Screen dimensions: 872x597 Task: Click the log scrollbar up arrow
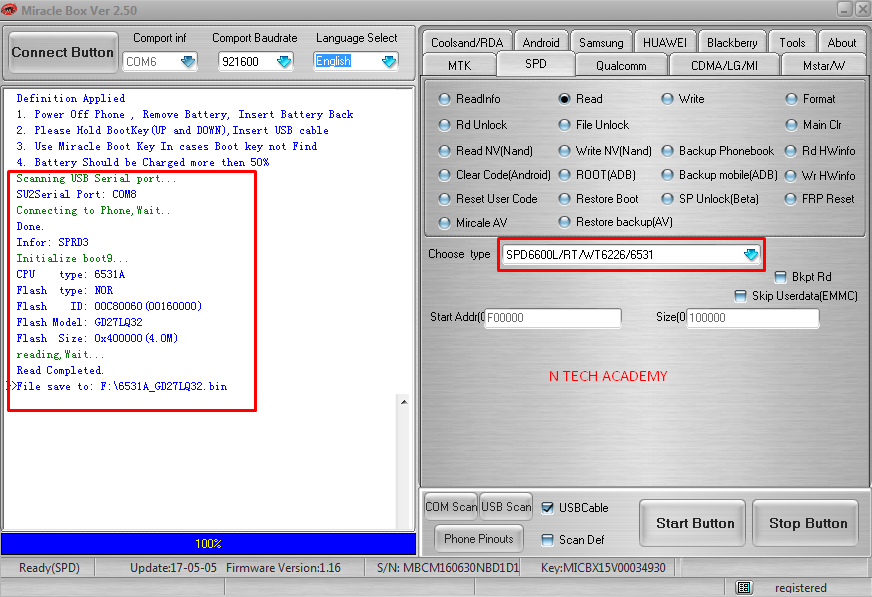(x=404, y=402)
